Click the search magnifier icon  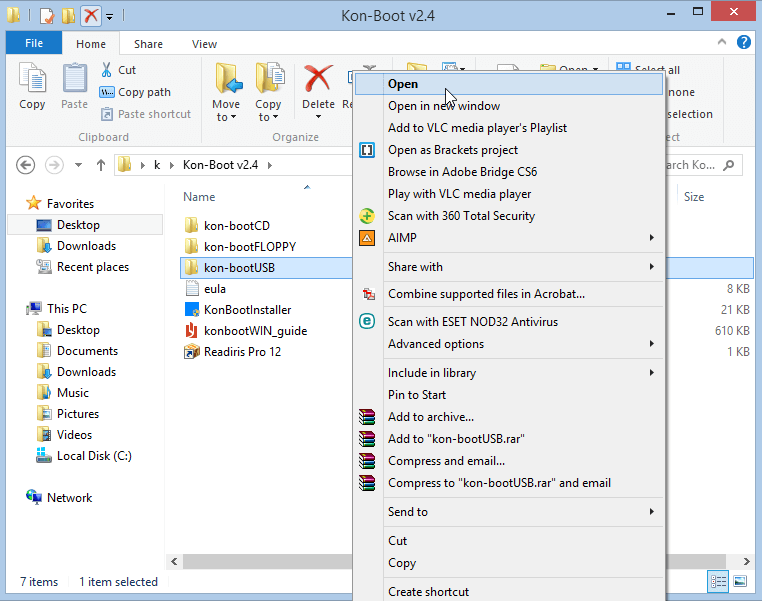pos(728,165)
